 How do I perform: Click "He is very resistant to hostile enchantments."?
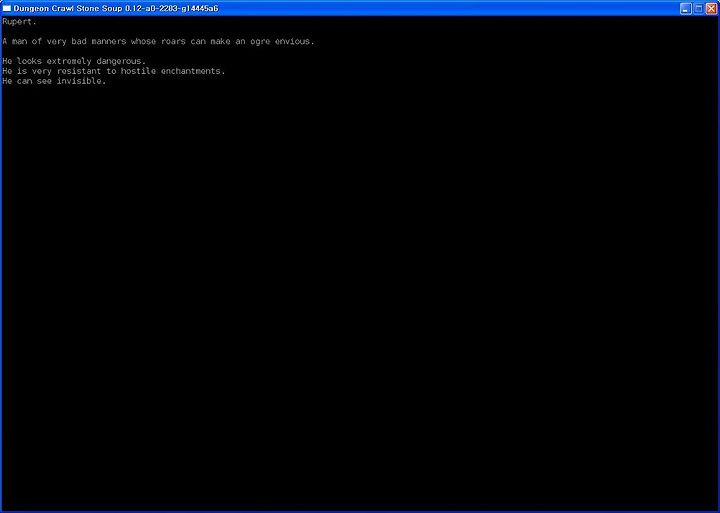point(114,71)
